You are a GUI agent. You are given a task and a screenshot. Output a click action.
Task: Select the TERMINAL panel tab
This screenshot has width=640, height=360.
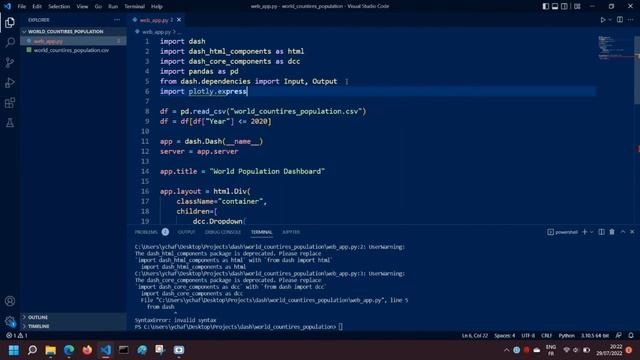262,232
